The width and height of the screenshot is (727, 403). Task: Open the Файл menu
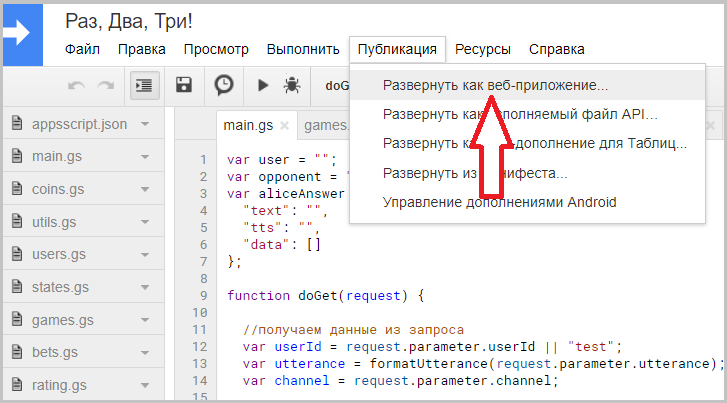point(83,49)
